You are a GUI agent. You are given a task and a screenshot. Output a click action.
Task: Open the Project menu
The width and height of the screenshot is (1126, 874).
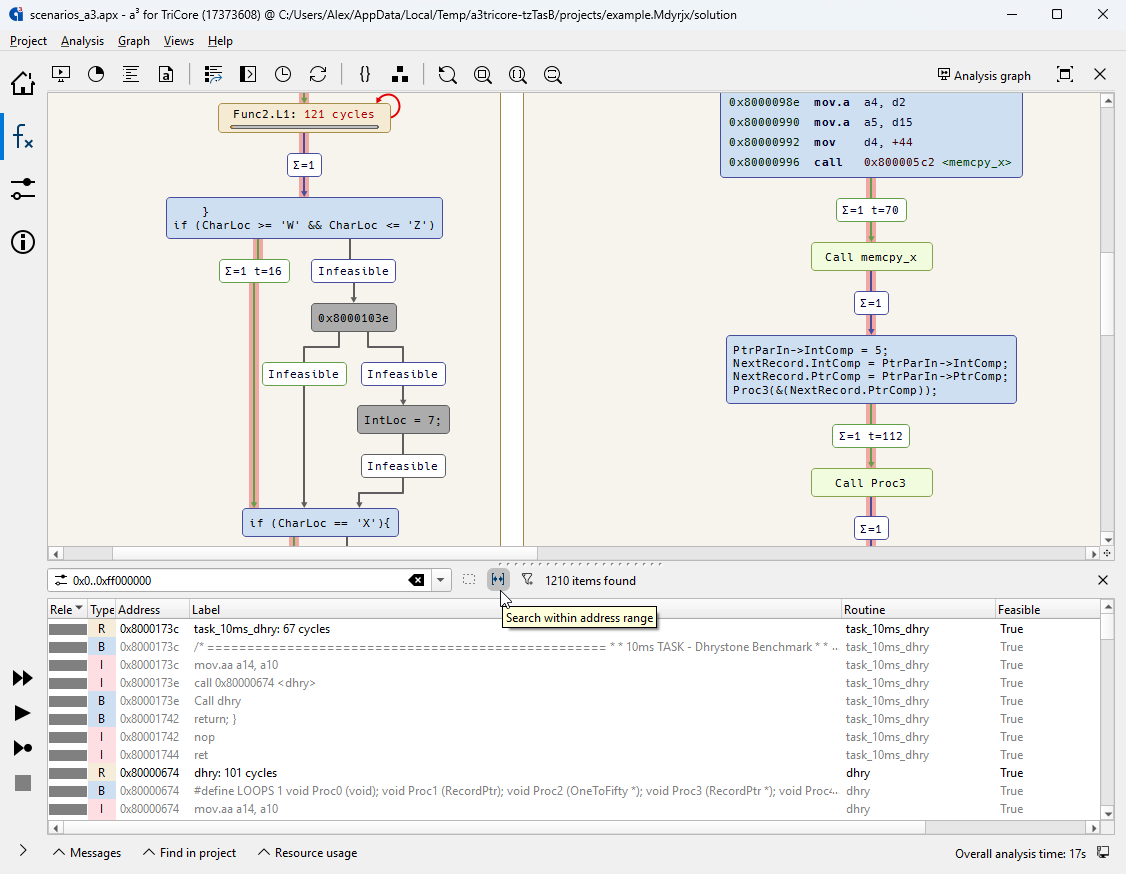pos(28,41)
